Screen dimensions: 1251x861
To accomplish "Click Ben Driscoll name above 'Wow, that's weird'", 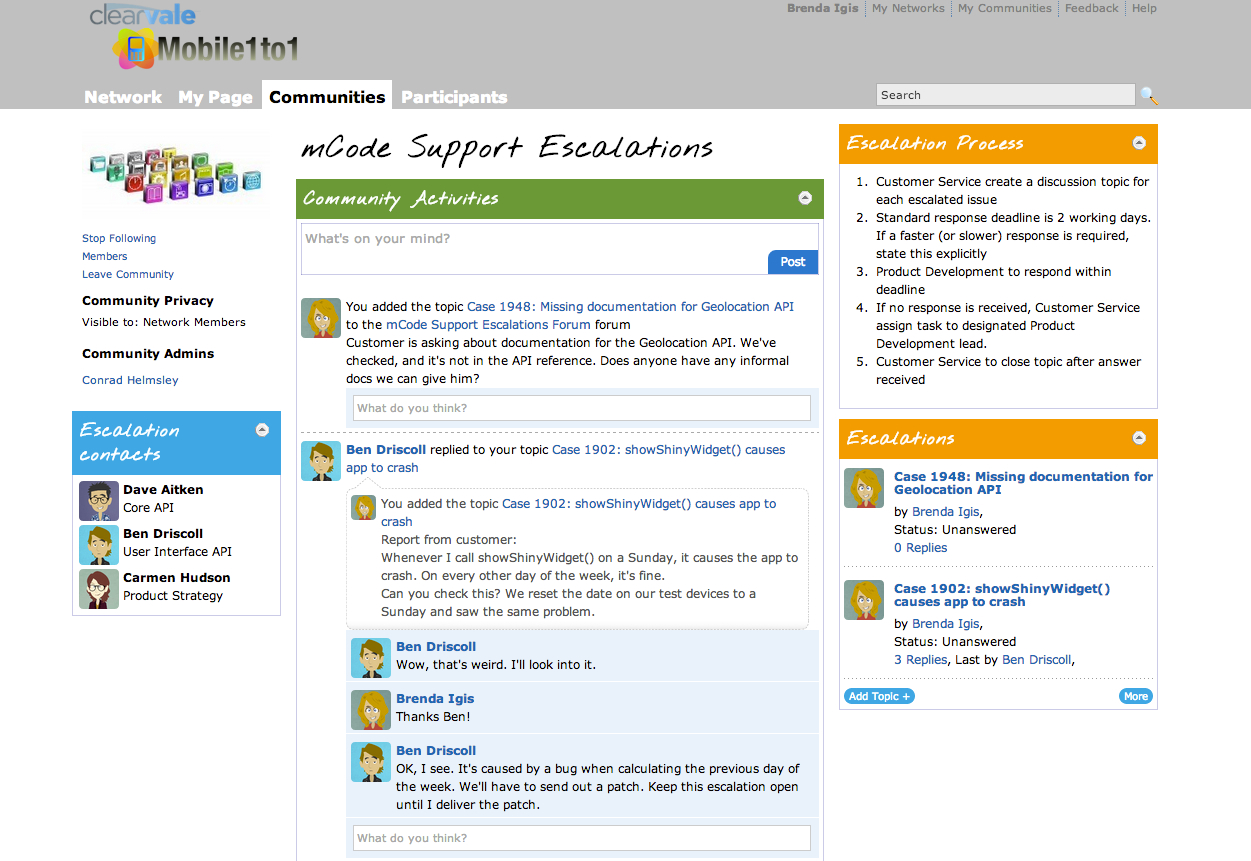I will coord(436,647).
